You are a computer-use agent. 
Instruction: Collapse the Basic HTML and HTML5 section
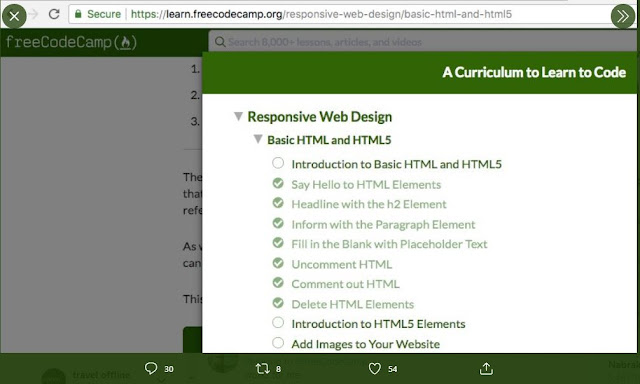tap(258, 140)
